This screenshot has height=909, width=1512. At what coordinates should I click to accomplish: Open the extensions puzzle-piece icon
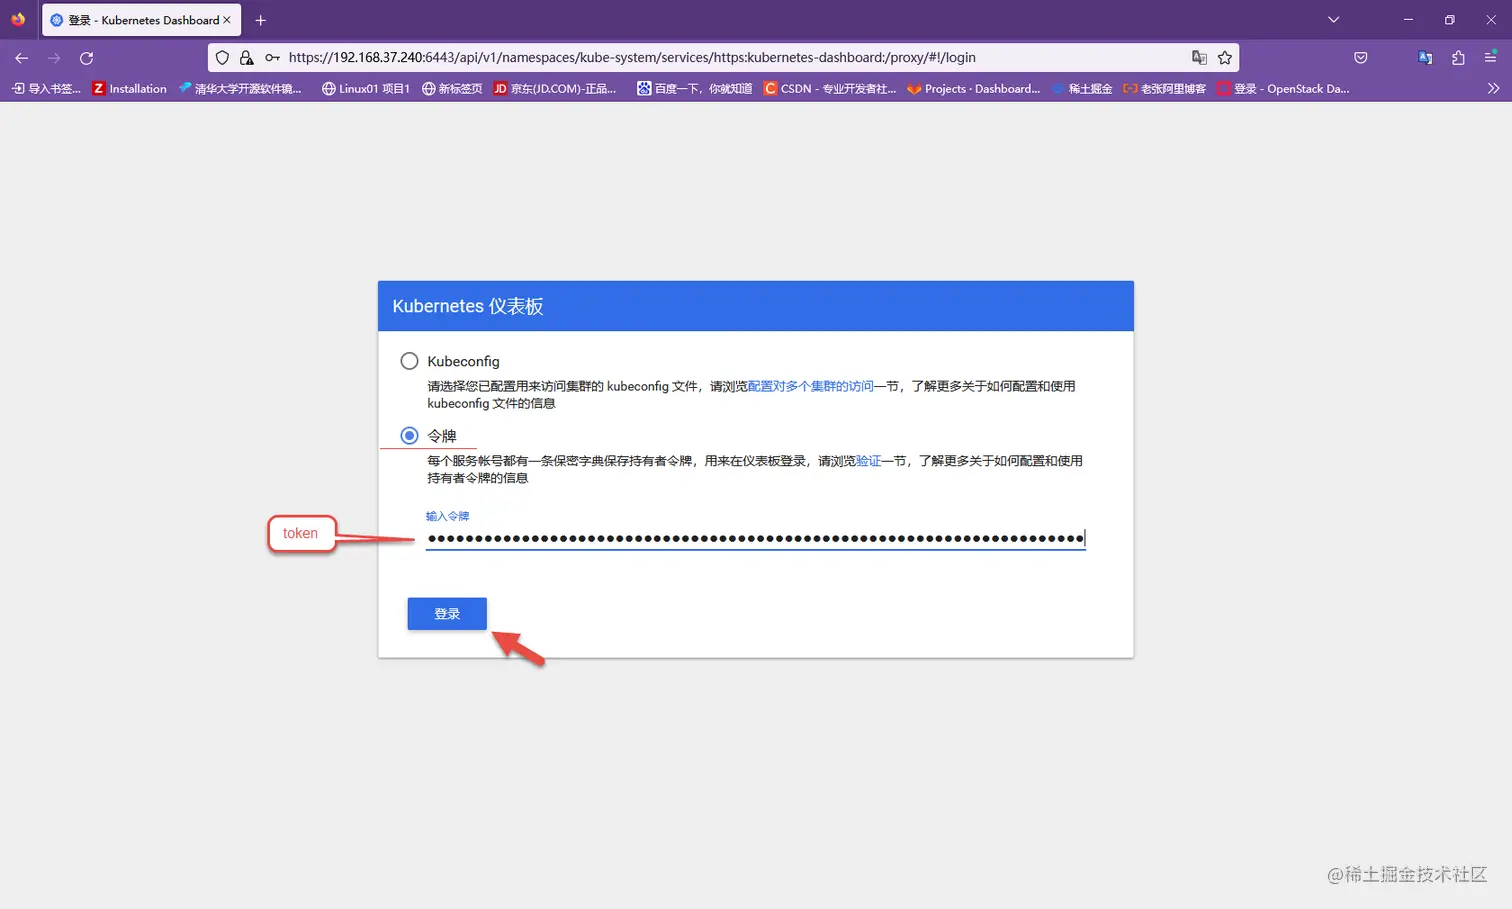[1458, 58]
